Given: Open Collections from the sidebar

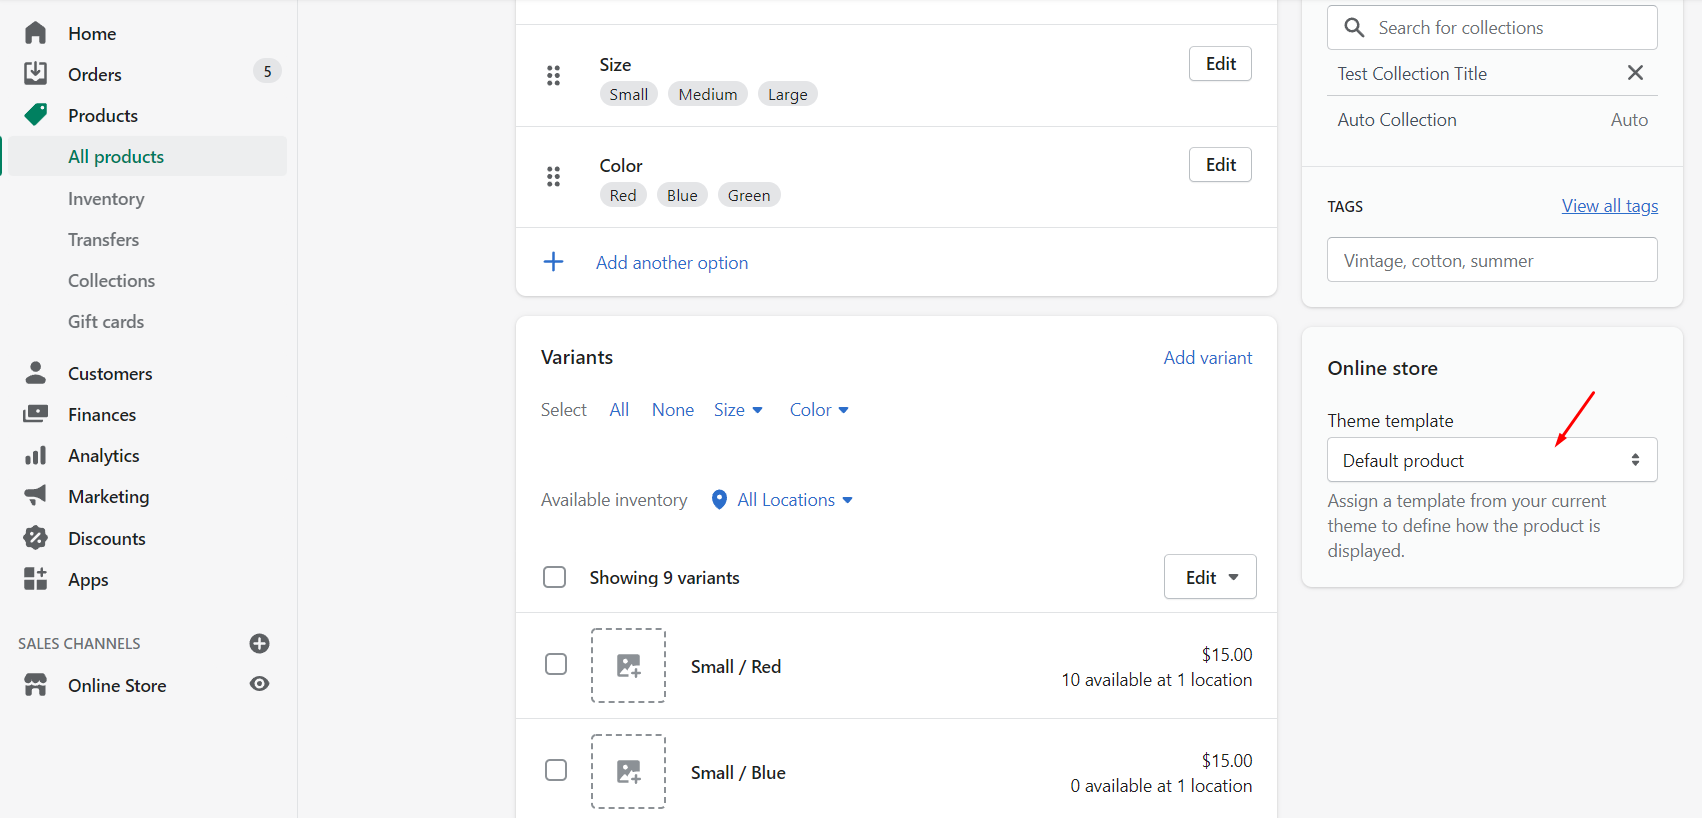Looking at the screenshot, I should (111, 280).
